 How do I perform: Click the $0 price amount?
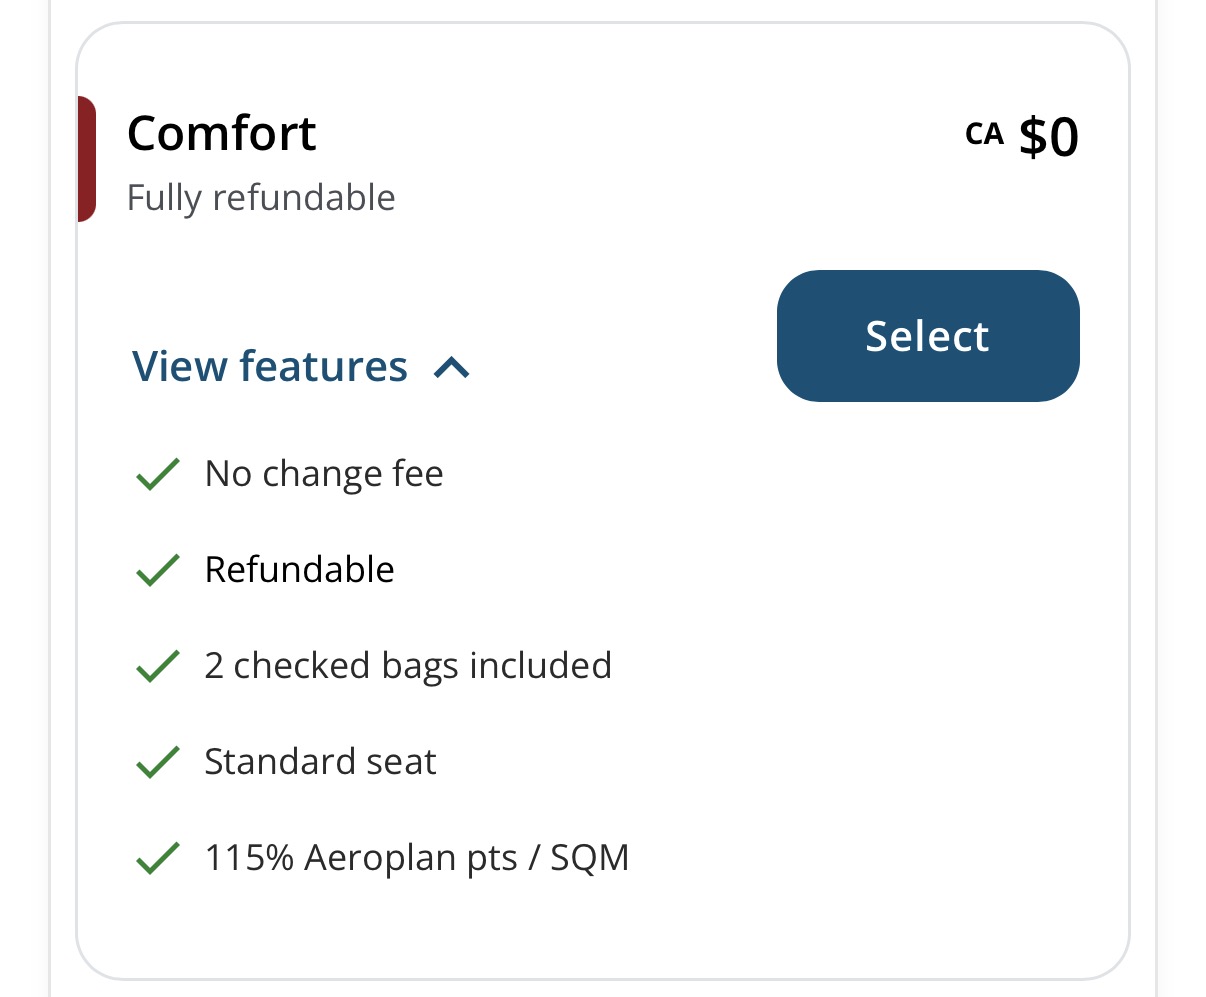[1049, 136]
